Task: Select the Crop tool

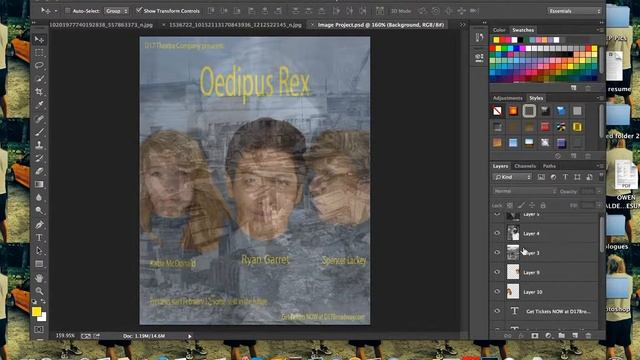Action: coord(39,91)
